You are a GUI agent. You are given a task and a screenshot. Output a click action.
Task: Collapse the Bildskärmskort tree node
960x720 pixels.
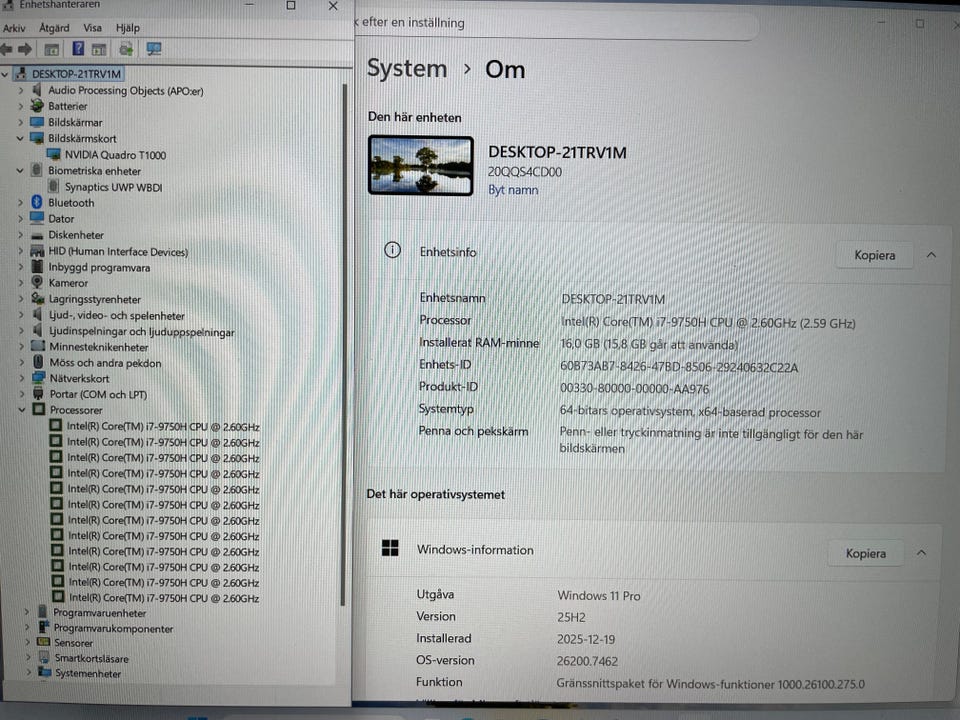(x=20, y=139)
